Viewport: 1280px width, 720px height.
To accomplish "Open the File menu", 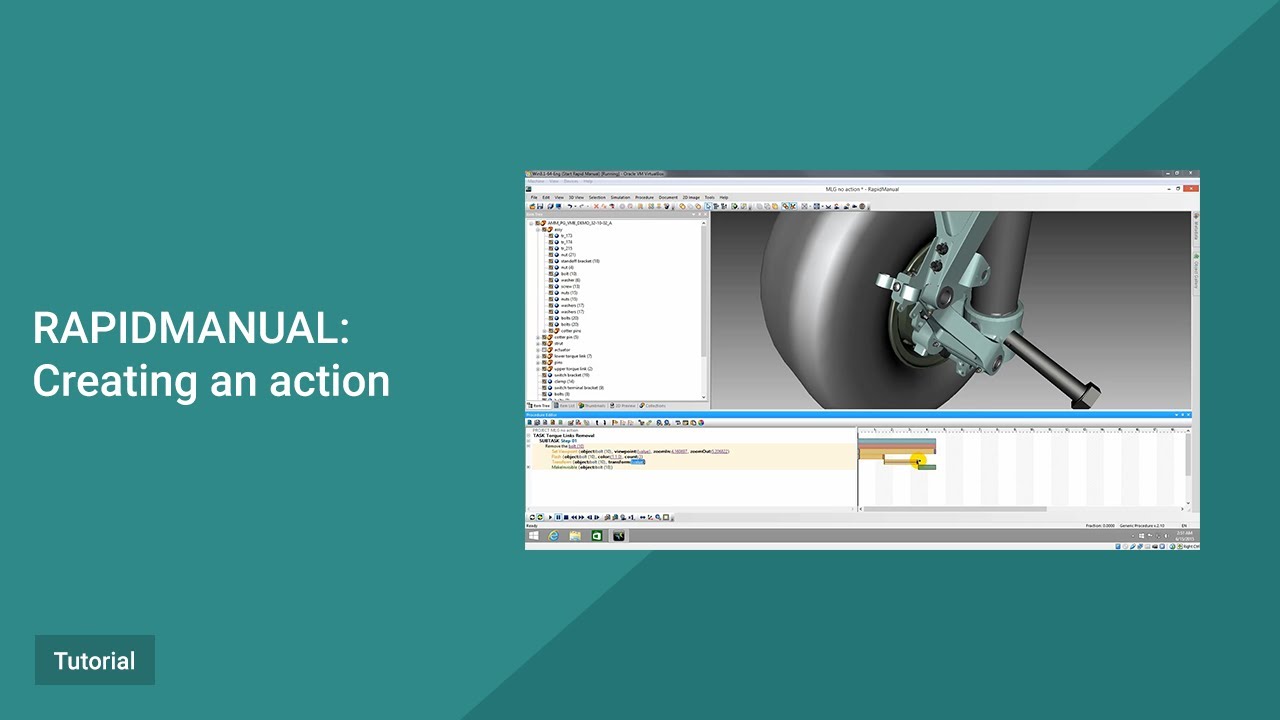I will 534,197.
